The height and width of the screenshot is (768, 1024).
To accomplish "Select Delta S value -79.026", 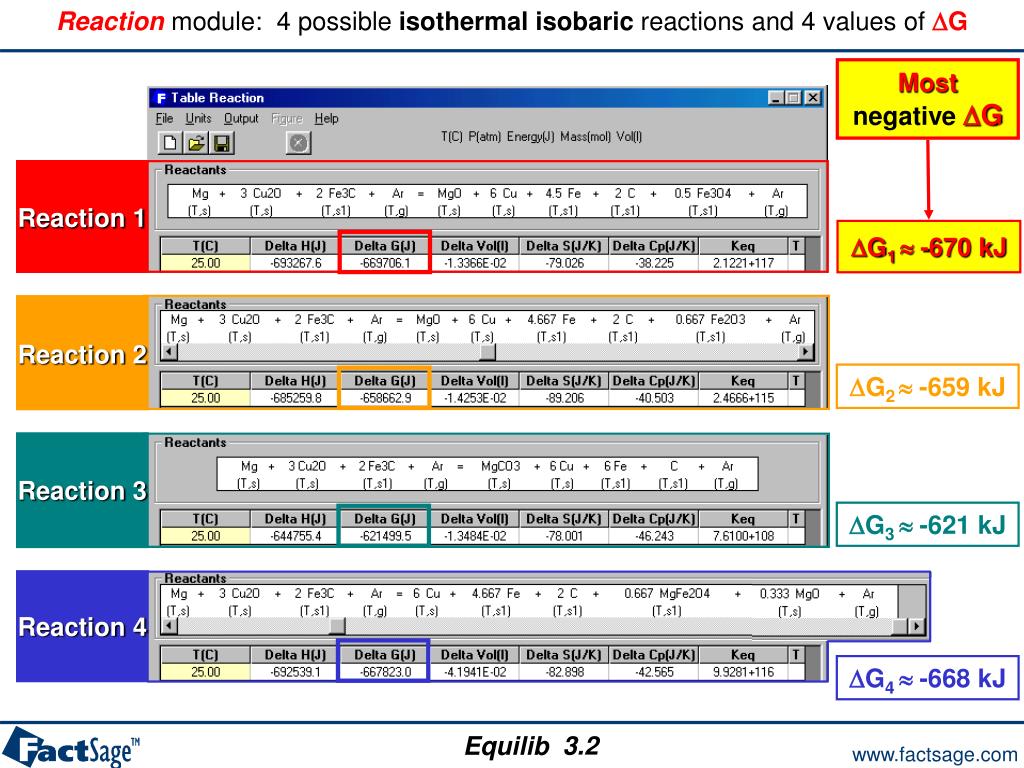I will (564, 263).
